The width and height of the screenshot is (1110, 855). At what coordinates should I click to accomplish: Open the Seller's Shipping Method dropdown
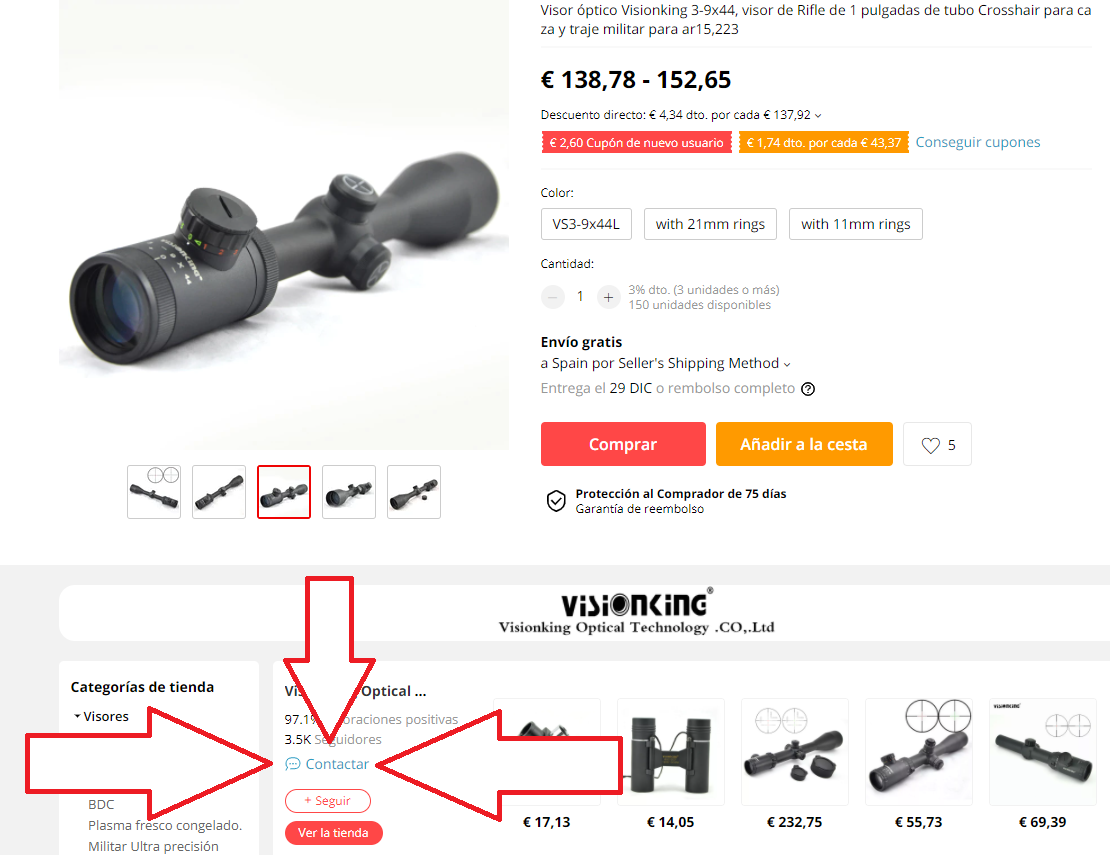pos(786,365)
